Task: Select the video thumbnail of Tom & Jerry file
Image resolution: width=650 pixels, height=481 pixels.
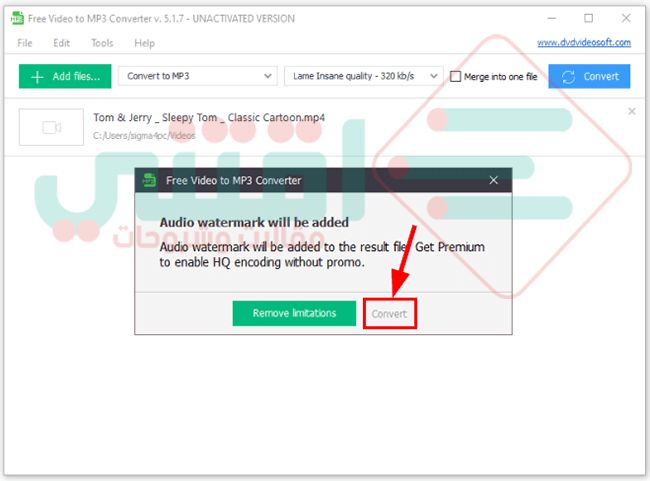Action: click(51, 127)
